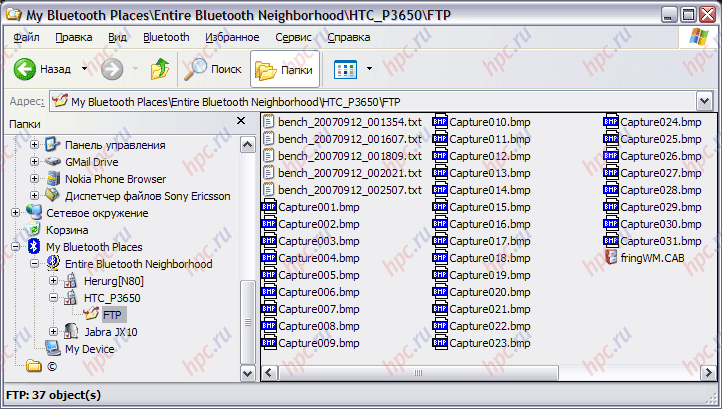Open the Сервис menu
722x409 pixels.
[293, 37]
